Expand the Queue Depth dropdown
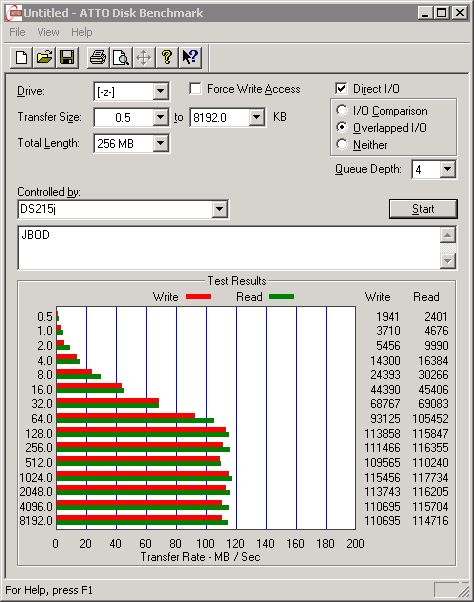The width and height of the screenshot is (474, 602). pyautogui.click(x=448, y=169)
